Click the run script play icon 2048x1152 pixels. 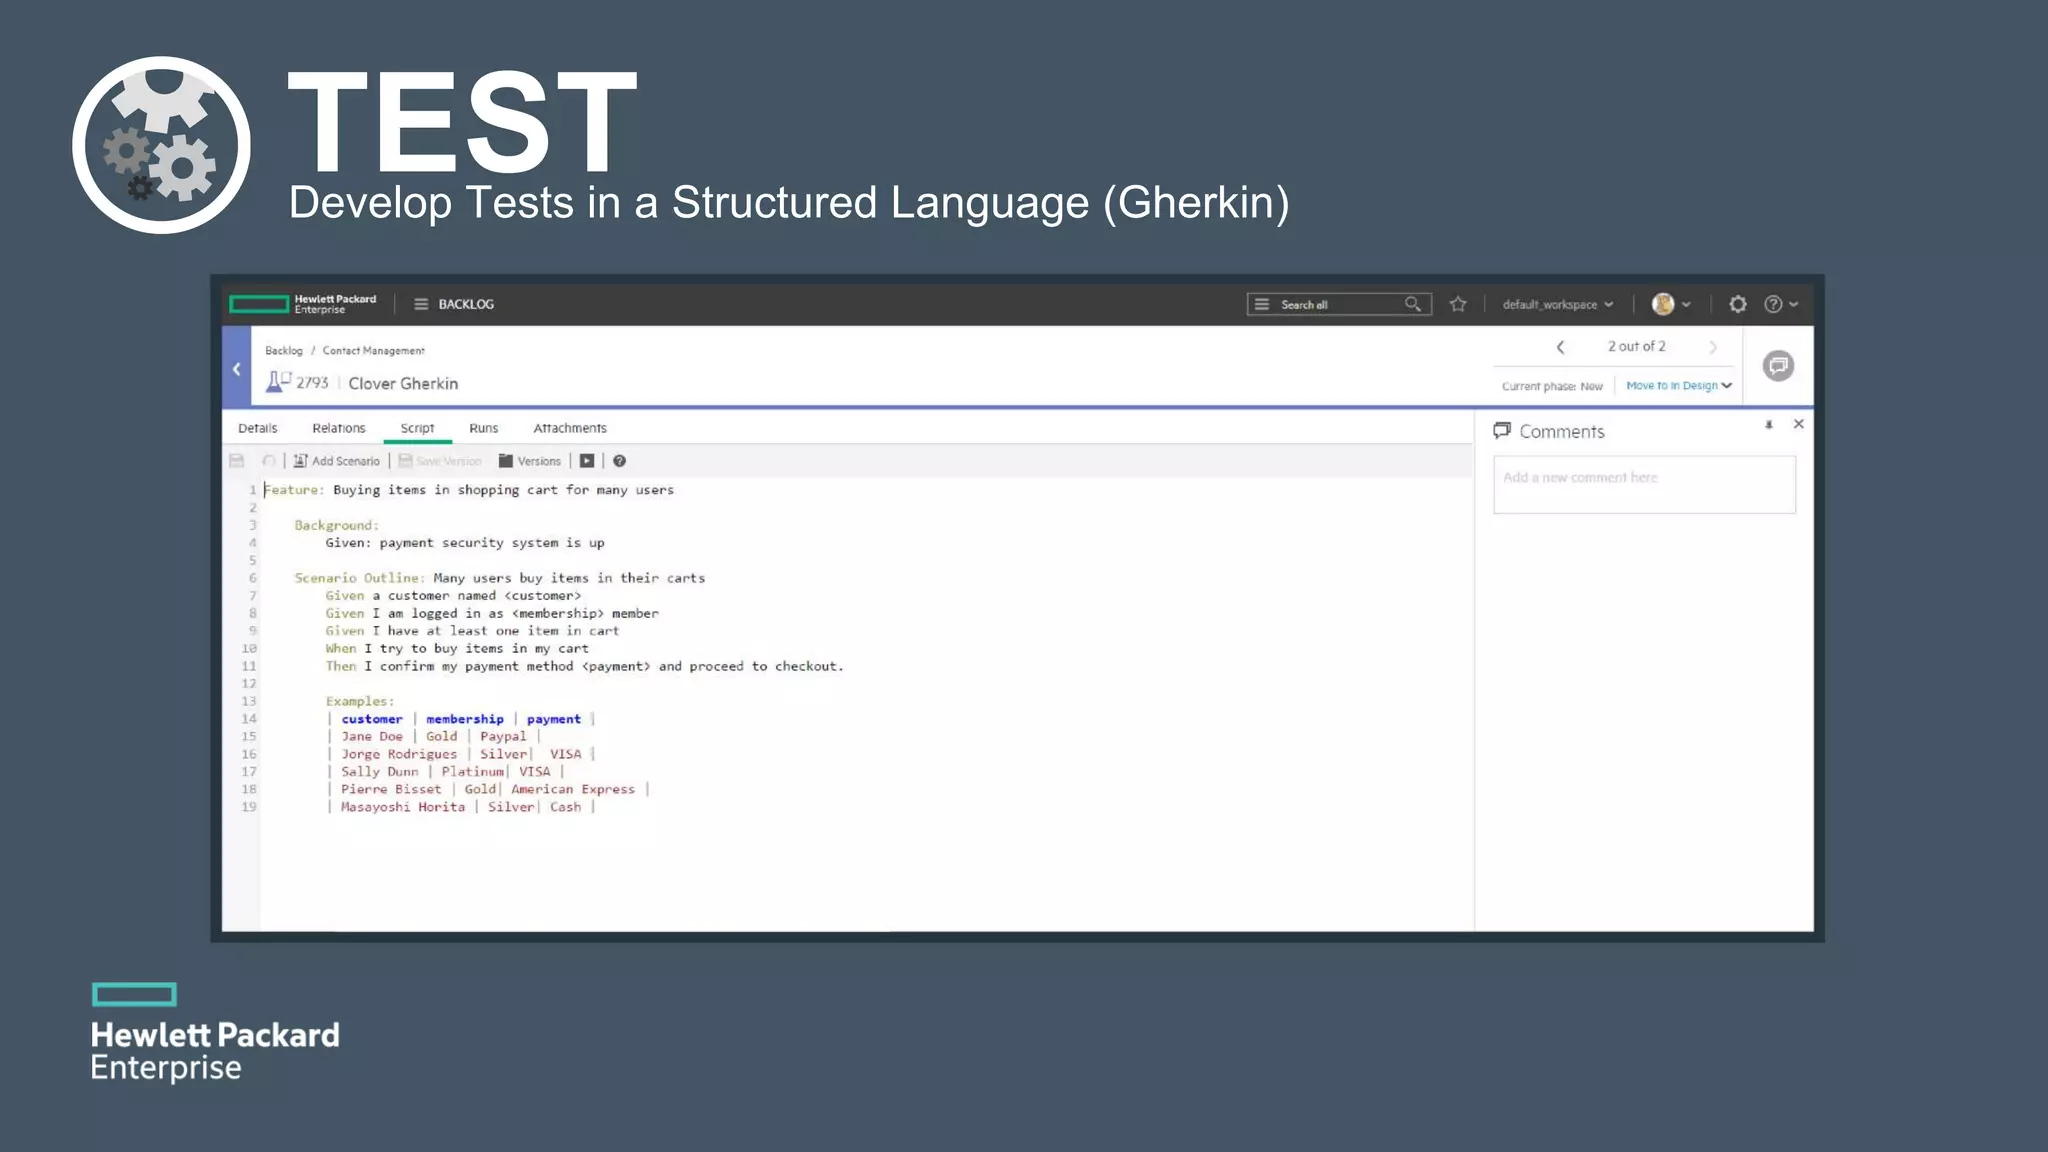[x=587, y=461]
